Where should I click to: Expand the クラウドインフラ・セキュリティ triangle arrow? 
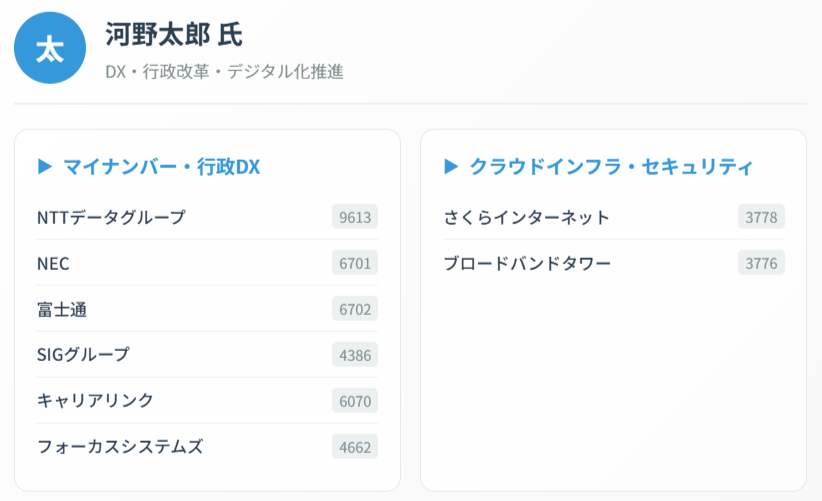451,167
